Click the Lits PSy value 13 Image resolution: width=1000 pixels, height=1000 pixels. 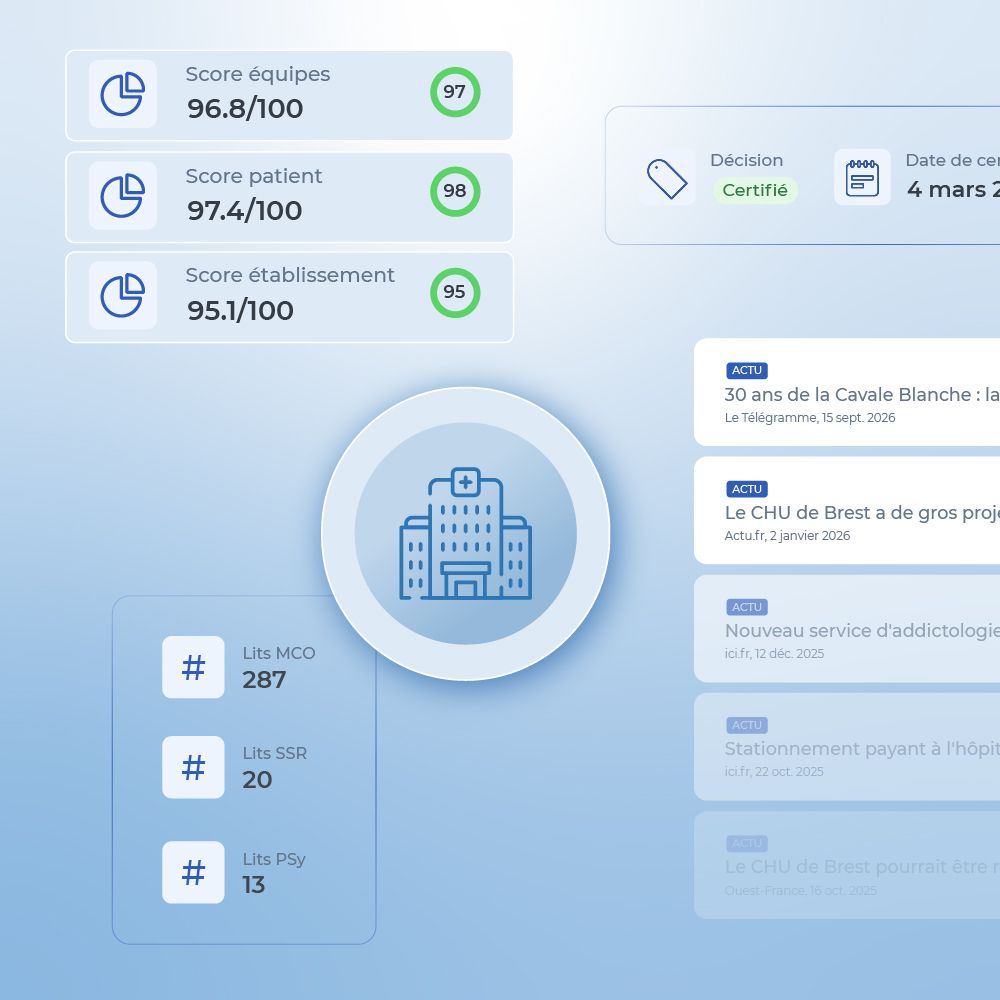[253, 885]
